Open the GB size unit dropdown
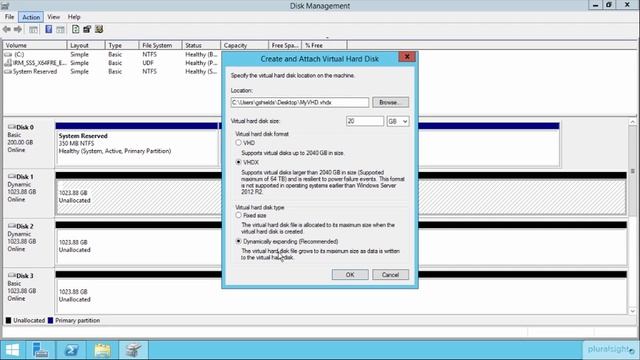640x360 pixels. 398,121
